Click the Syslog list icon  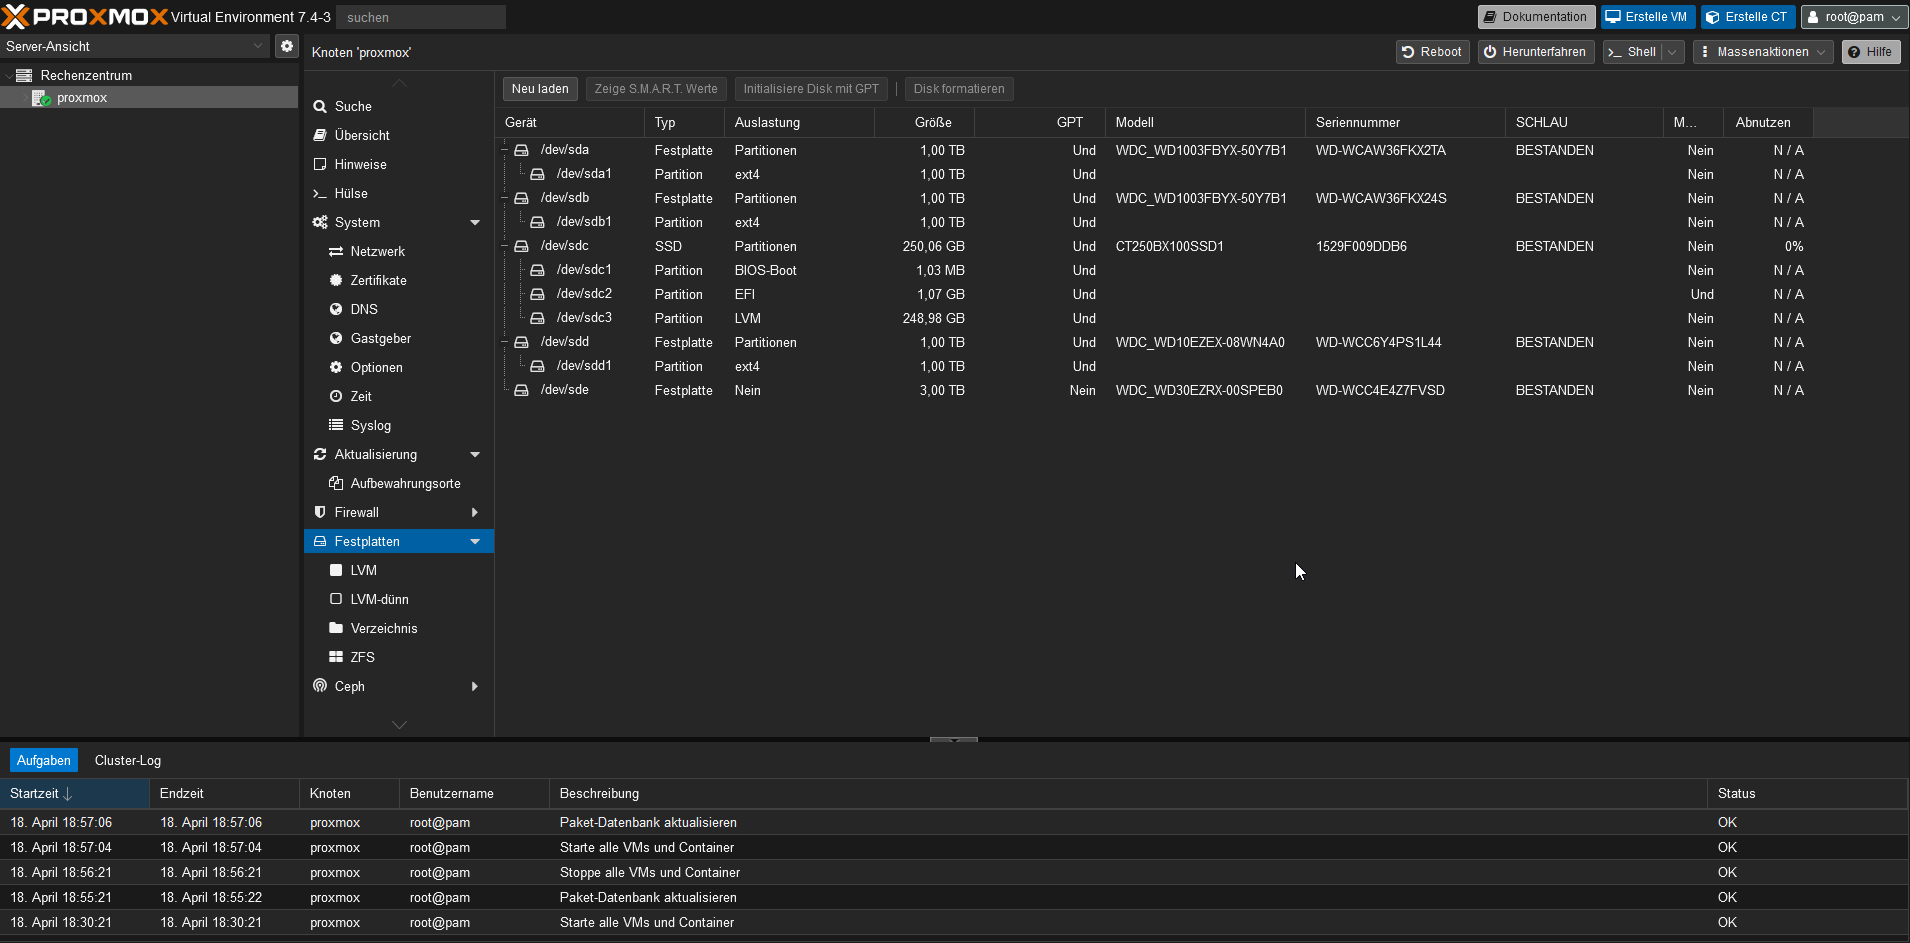tap(336, 425)
